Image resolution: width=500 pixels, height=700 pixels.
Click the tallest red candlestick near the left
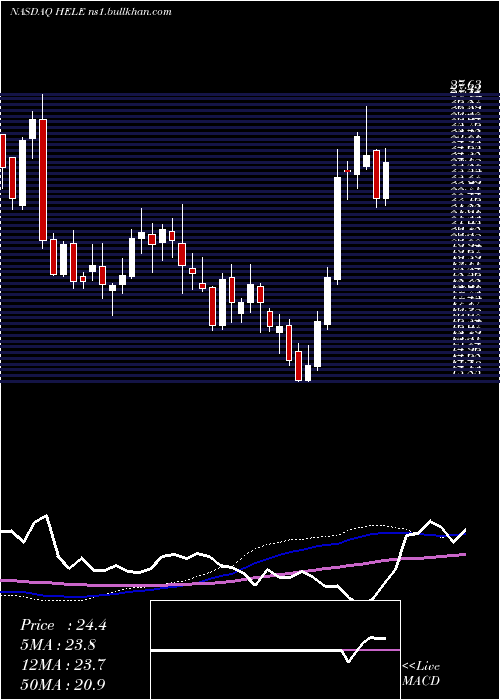pyautogui.click(x=43, y=179)
